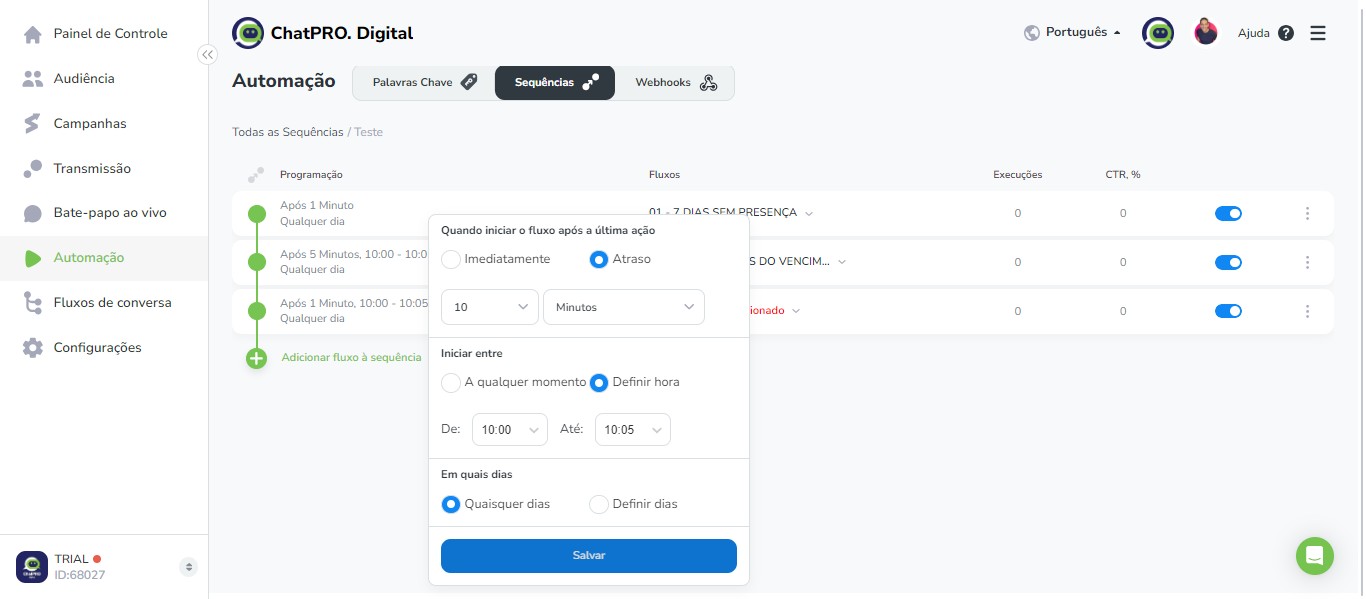The image size is (1366, 599).
Task: Open the hamburger menu at top right
Action: tap(1318, 33)
